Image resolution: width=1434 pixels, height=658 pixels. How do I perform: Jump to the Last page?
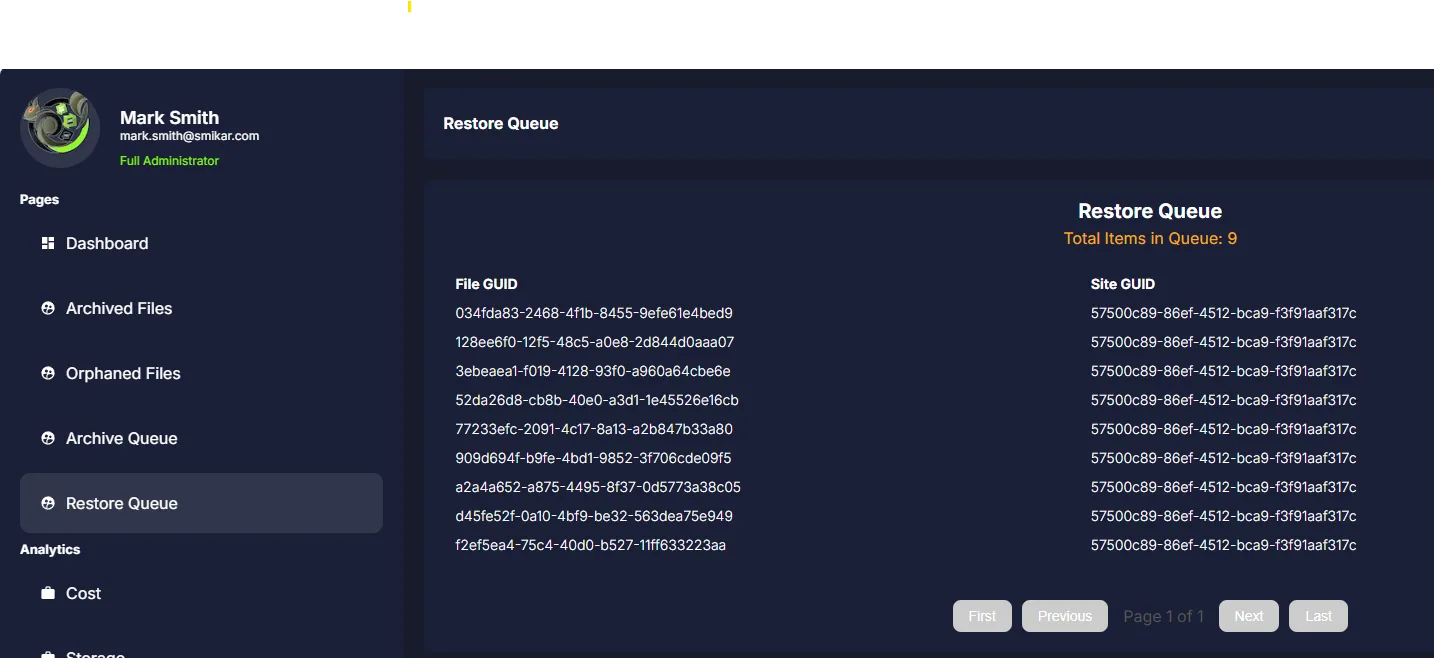pyautogui.click(x=1318, y=616)
